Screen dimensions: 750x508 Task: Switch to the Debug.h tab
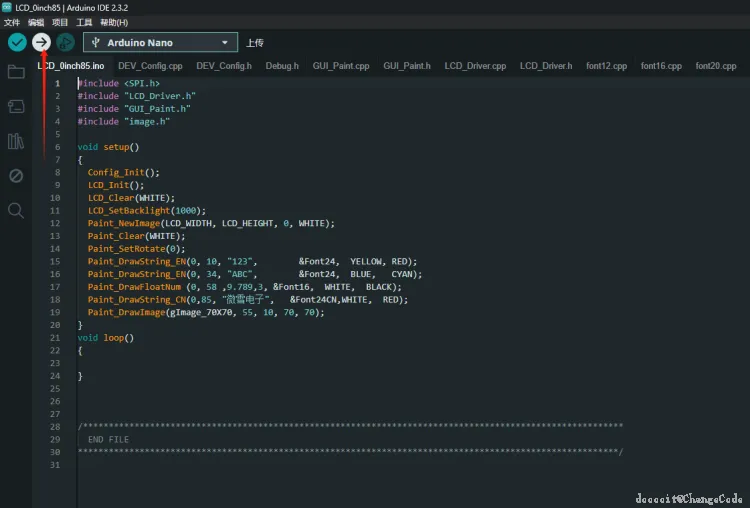pos(282,66)
